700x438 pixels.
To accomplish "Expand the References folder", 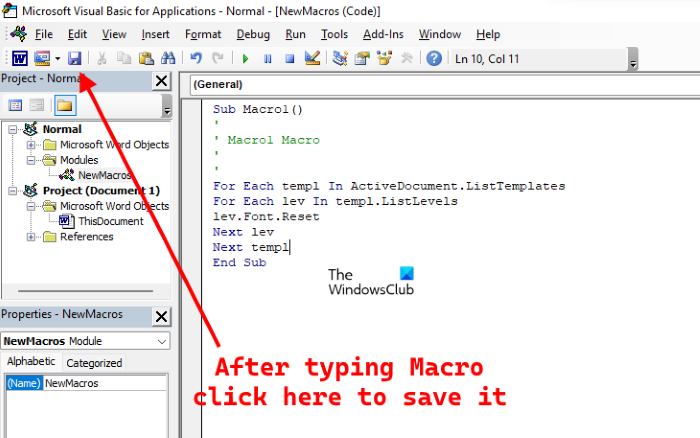I will click(31, 237).
